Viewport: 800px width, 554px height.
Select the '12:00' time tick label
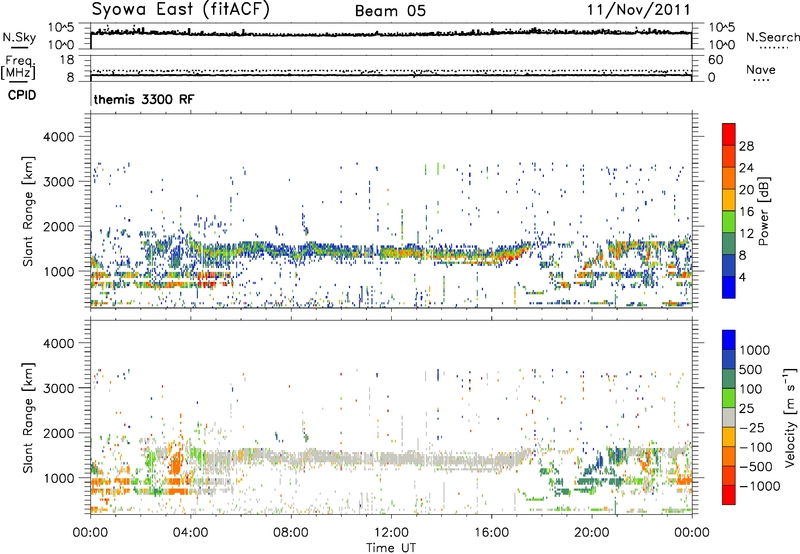point(391,533)
